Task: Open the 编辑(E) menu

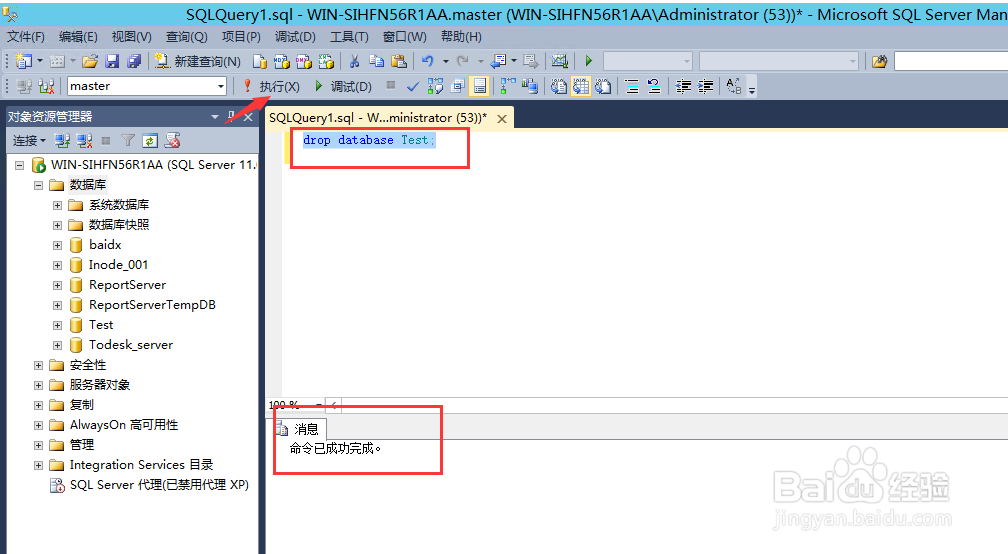Action: coord(78,37)
